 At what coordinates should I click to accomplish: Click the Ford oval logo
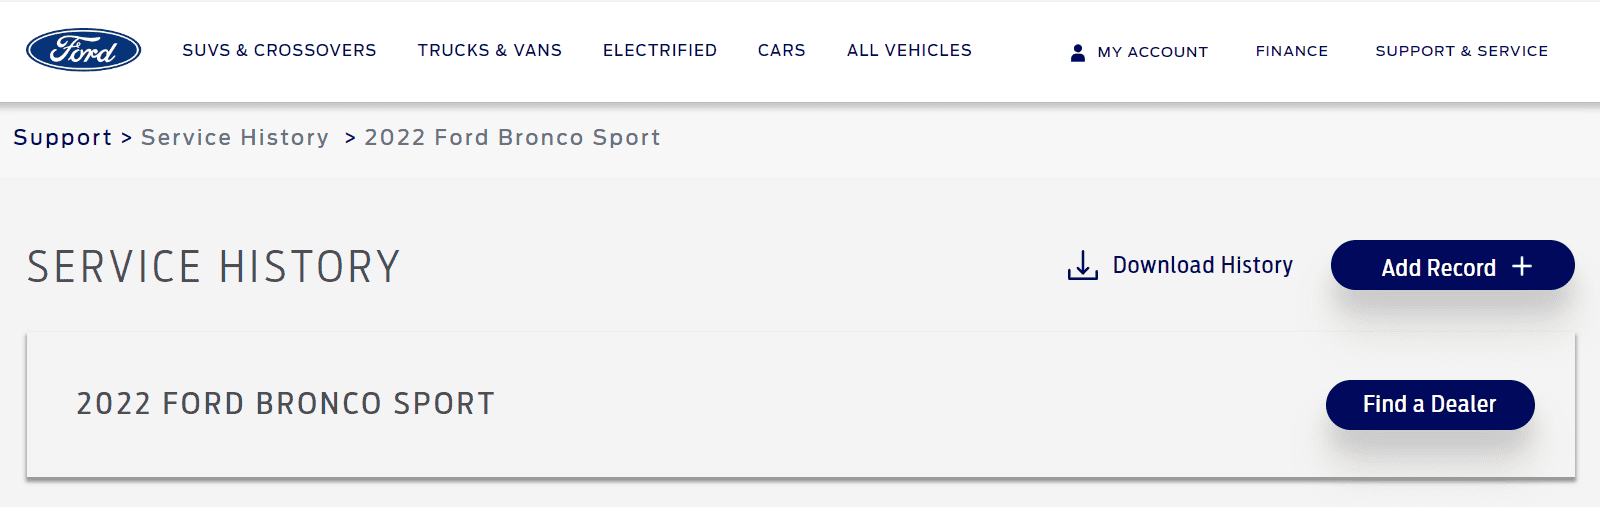pyautogui.click(x=83, y=50)
